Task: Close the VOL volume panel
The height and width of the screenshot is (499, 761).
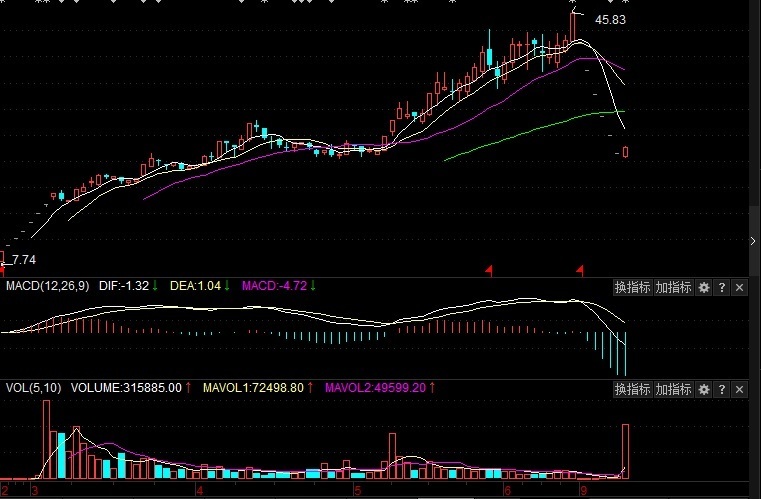Action: click(x=740, y=388)
